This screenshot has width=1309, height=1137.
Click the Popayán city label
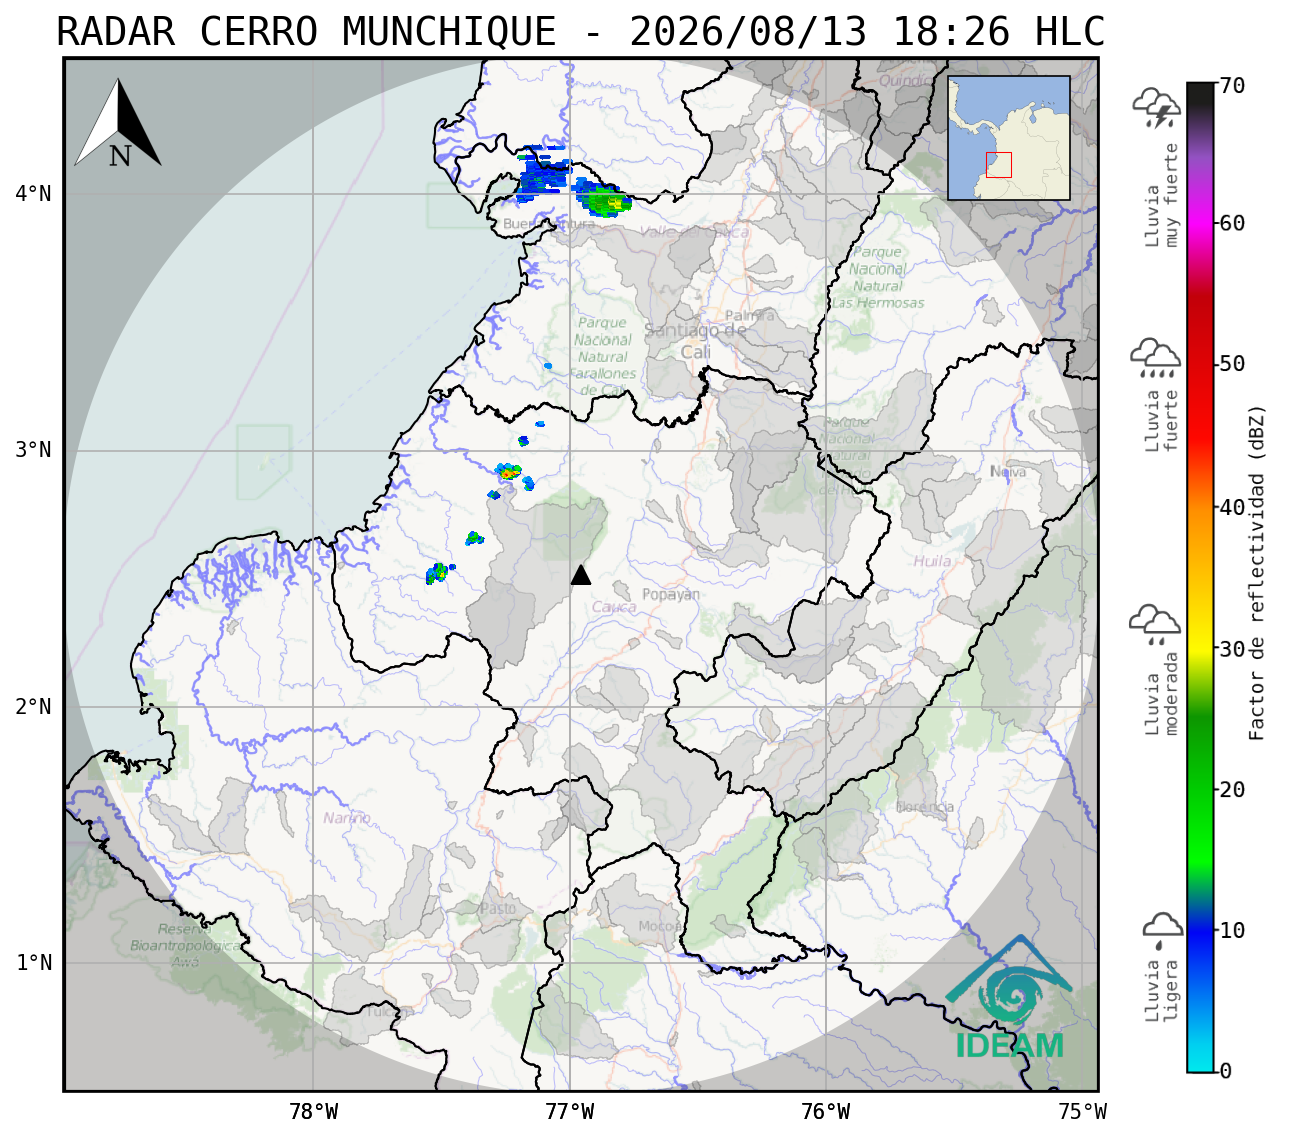(671, 594)
